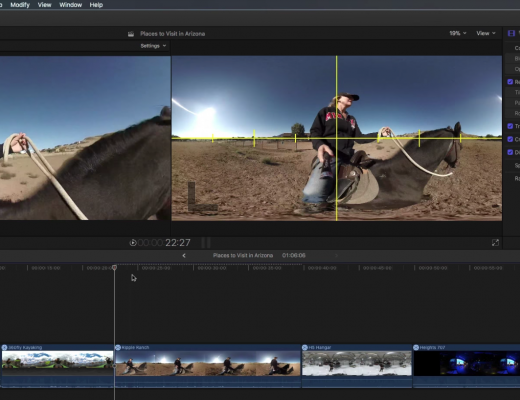Click the 360 badge icon on the HS Hangar clip

click(305, 347)
